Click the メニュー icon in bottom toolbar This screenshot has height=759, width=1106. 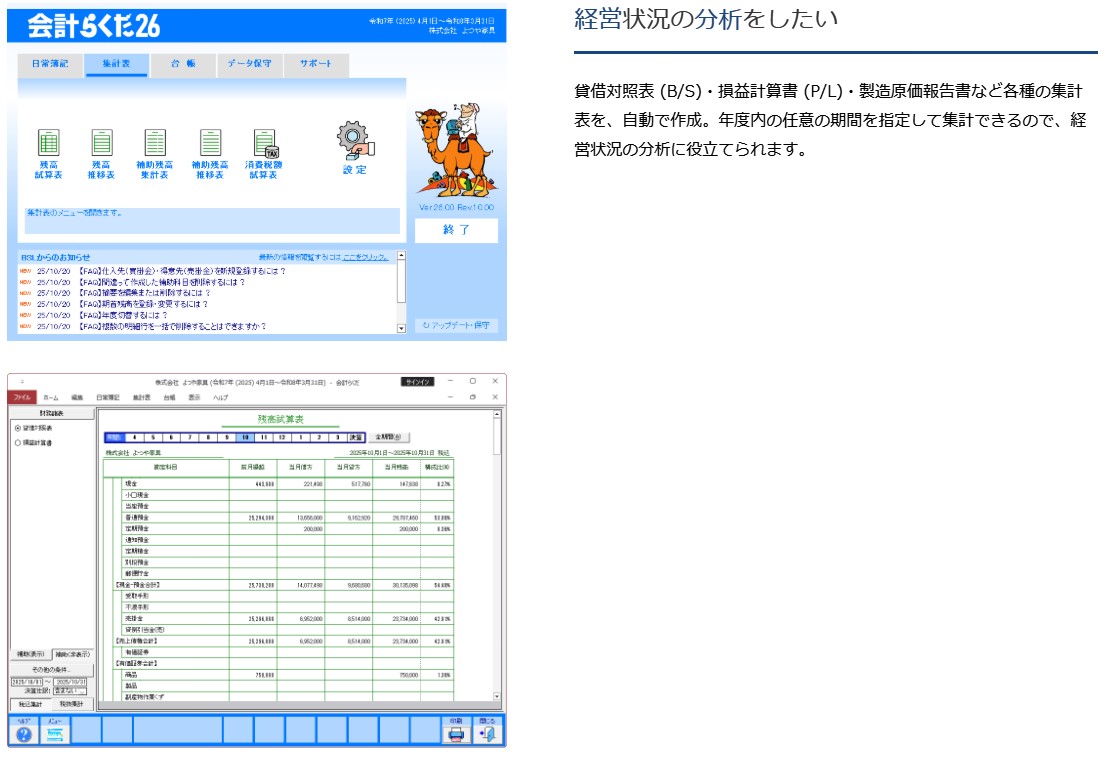click(55, 734)
